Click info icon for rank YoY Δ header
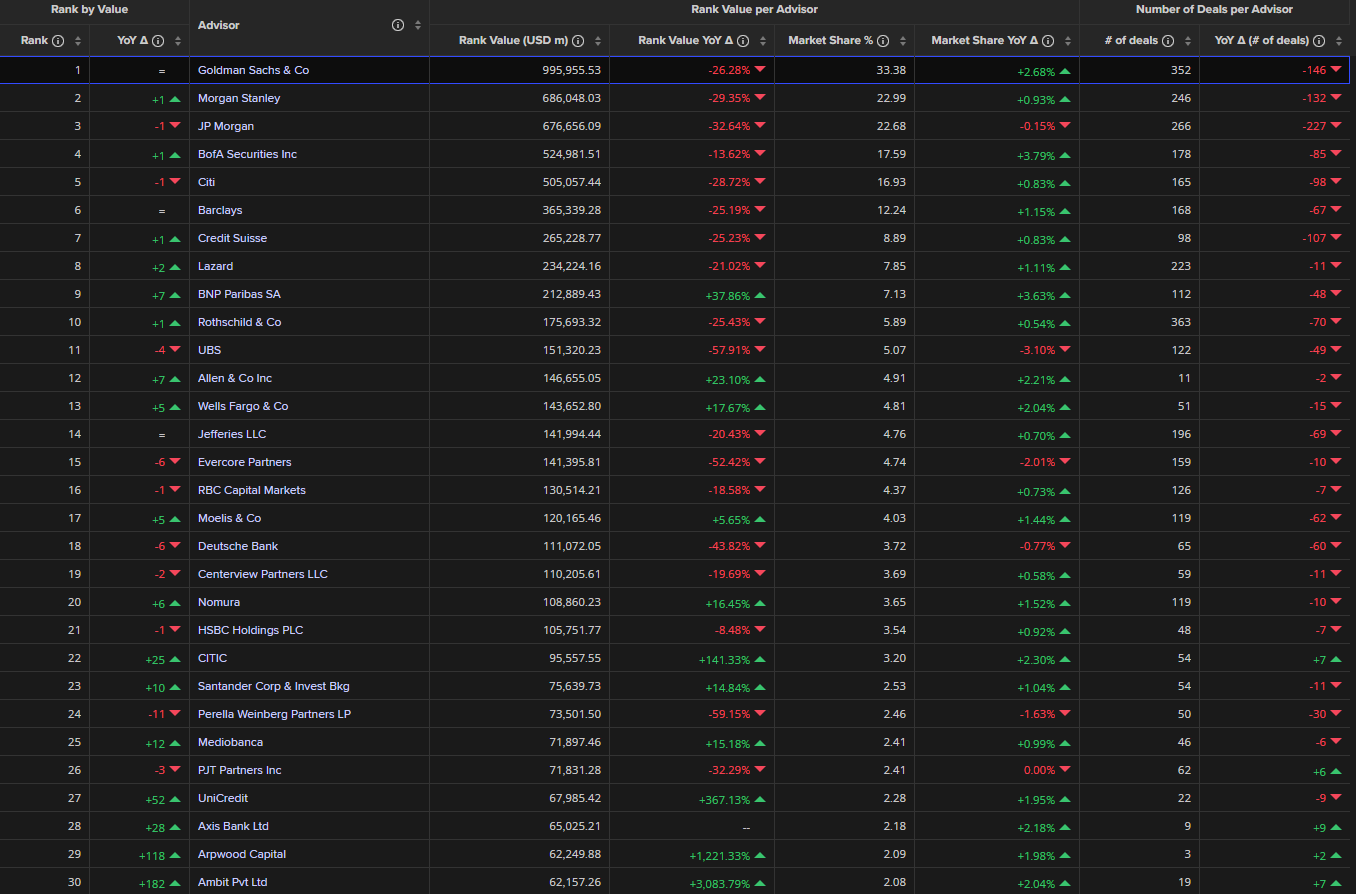1356x894 pixels. (159, 41)
